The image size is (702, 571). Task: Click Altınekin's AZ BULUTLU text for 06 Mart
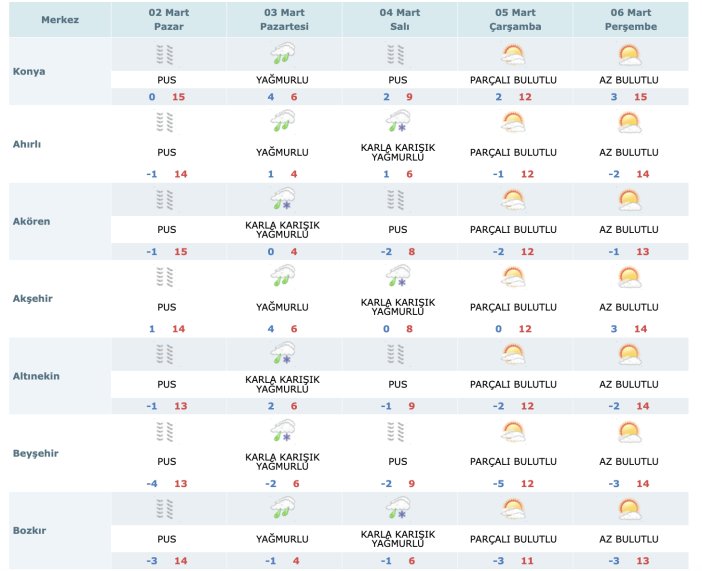629,384
